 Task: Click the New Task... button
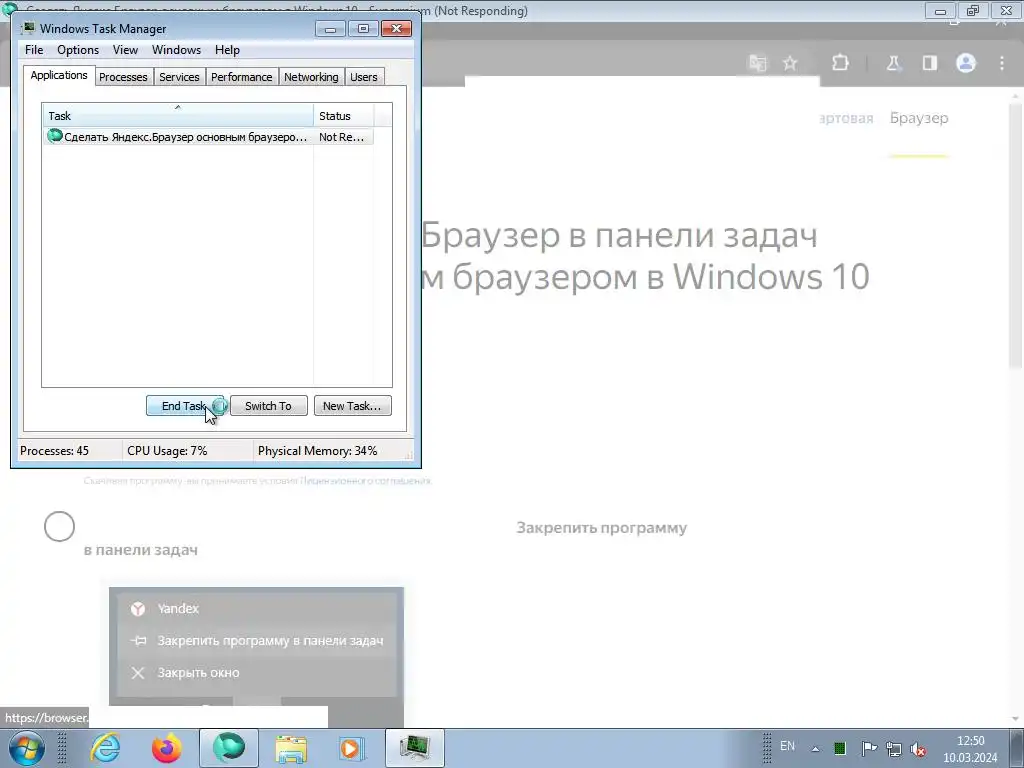point(353,406)
